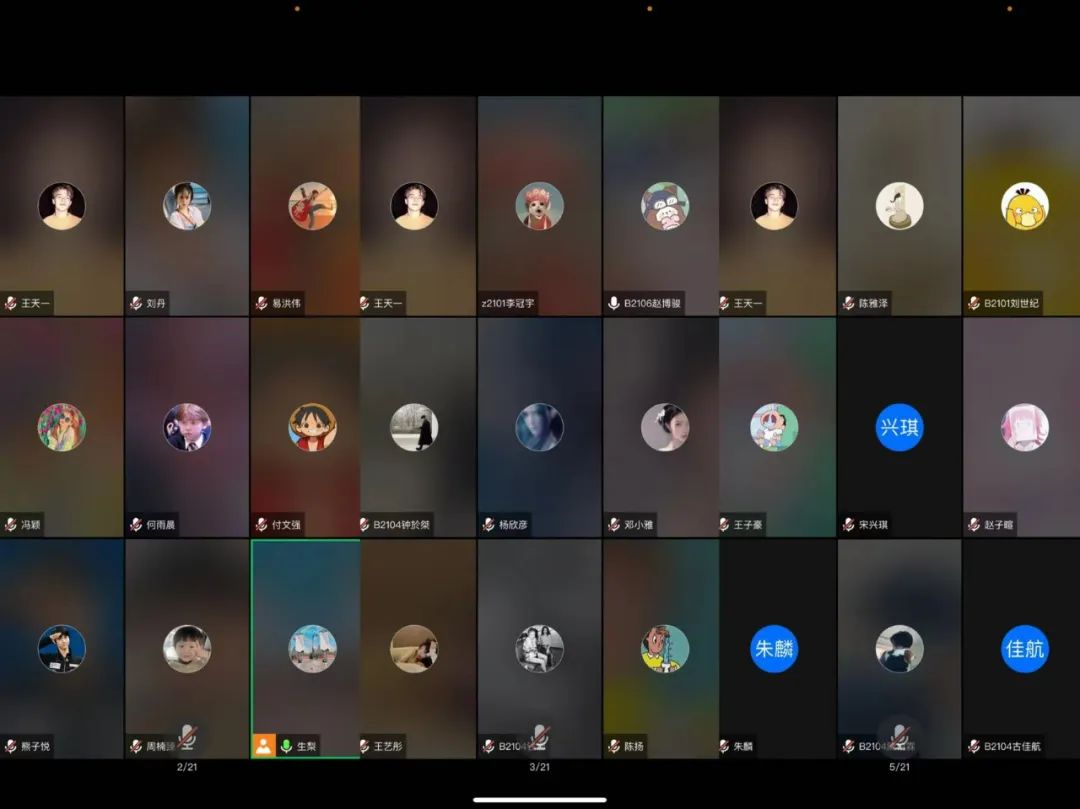Open the blue 佳航 avatar
The height and width of the screenshot is (809, 1080).
coord(1024,649)
